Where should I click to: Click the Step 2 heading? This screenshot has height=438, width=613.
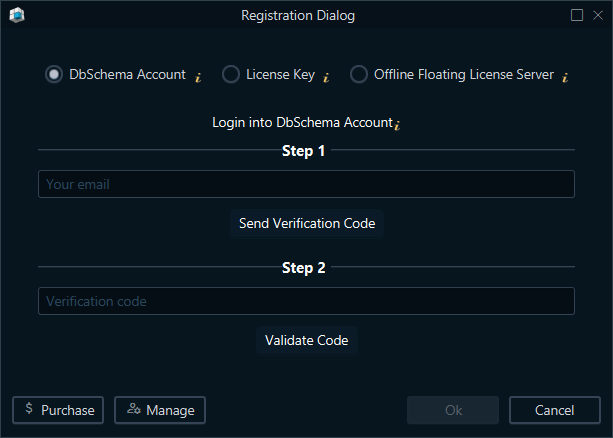click(x=303, y=268)
